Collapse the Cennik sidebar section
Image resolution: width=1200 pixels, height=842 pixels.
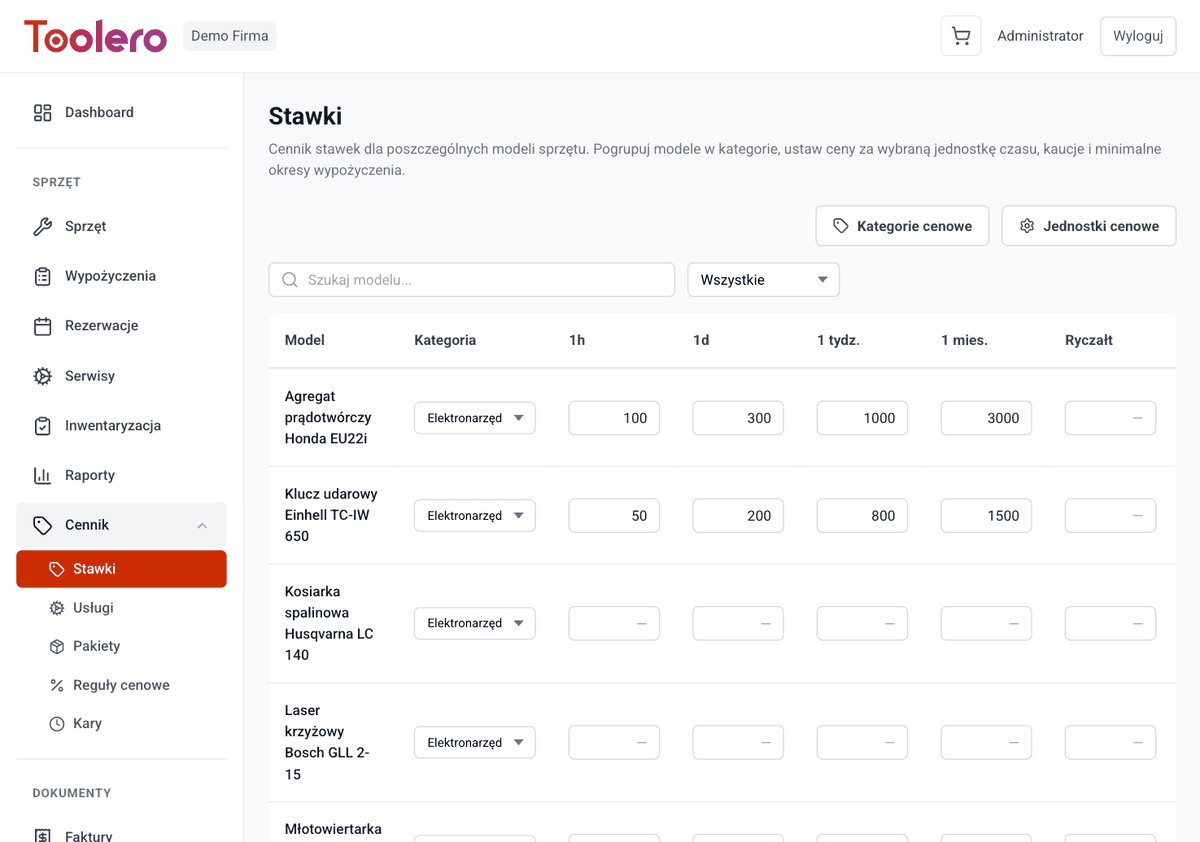point(202,525)
